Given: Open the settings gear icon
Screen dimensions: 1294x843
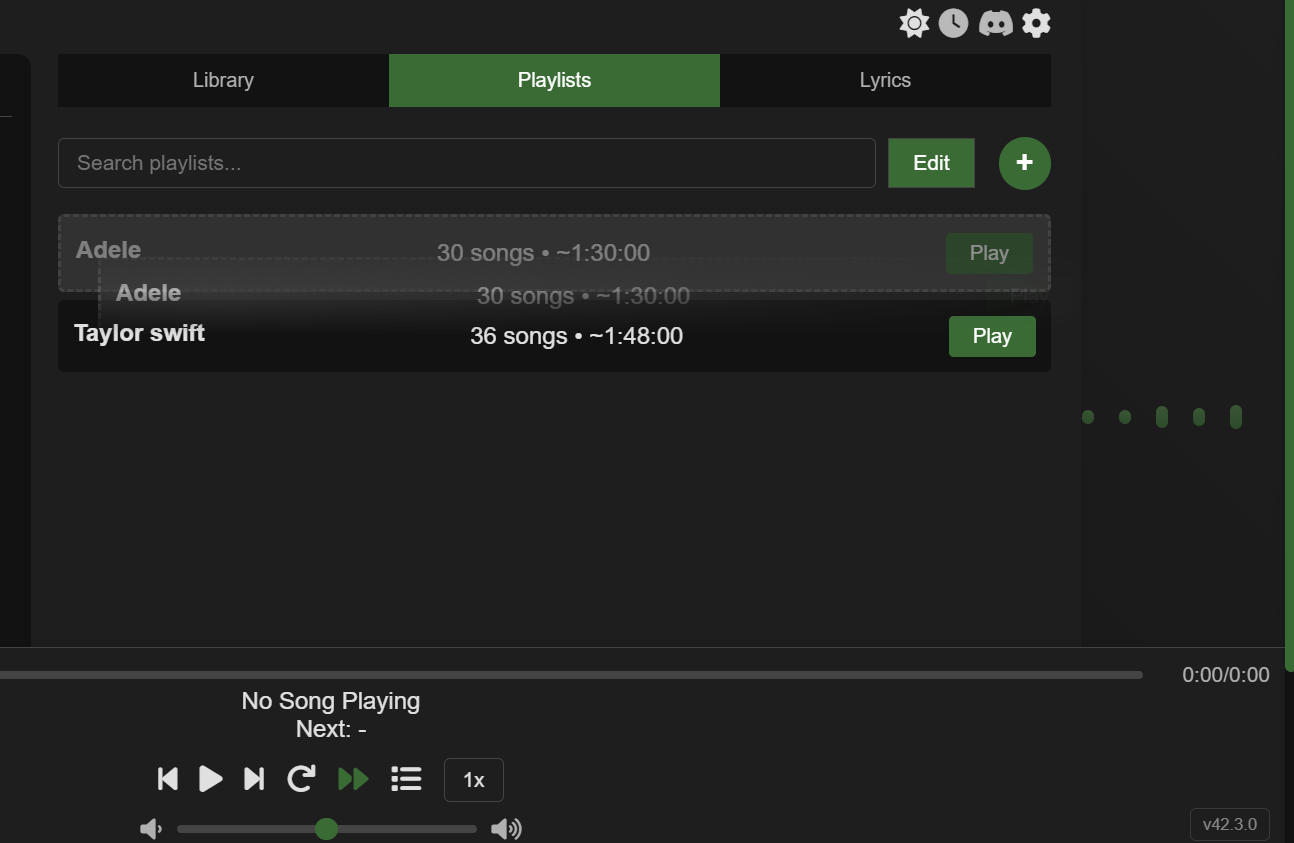Looking at the screenshot, I should pos(1036,23).
